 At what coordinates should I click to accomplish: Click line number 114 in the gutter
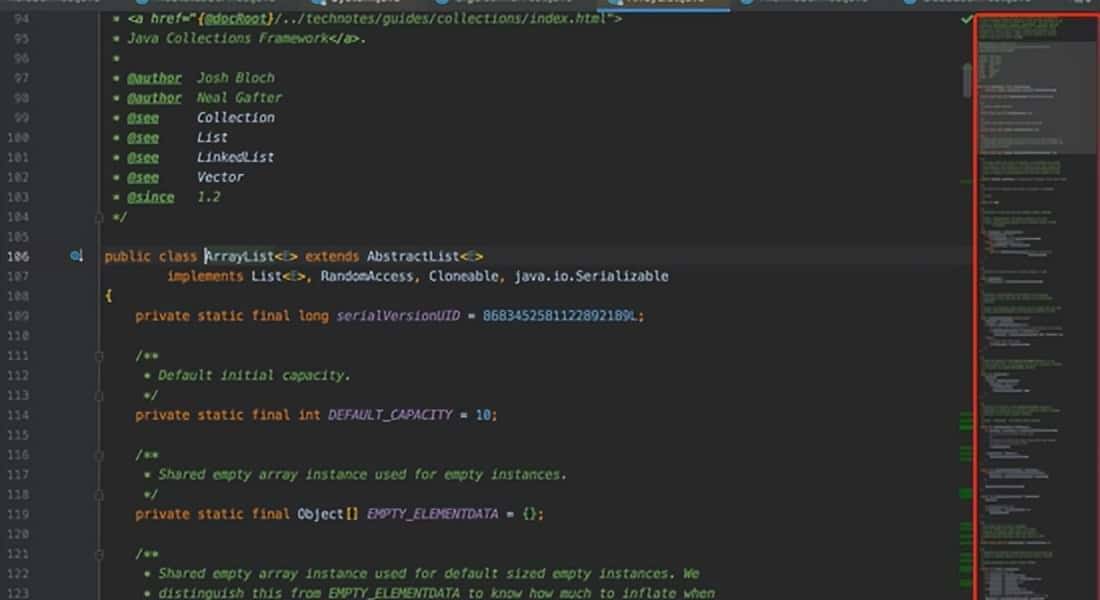tap(20, 415)
